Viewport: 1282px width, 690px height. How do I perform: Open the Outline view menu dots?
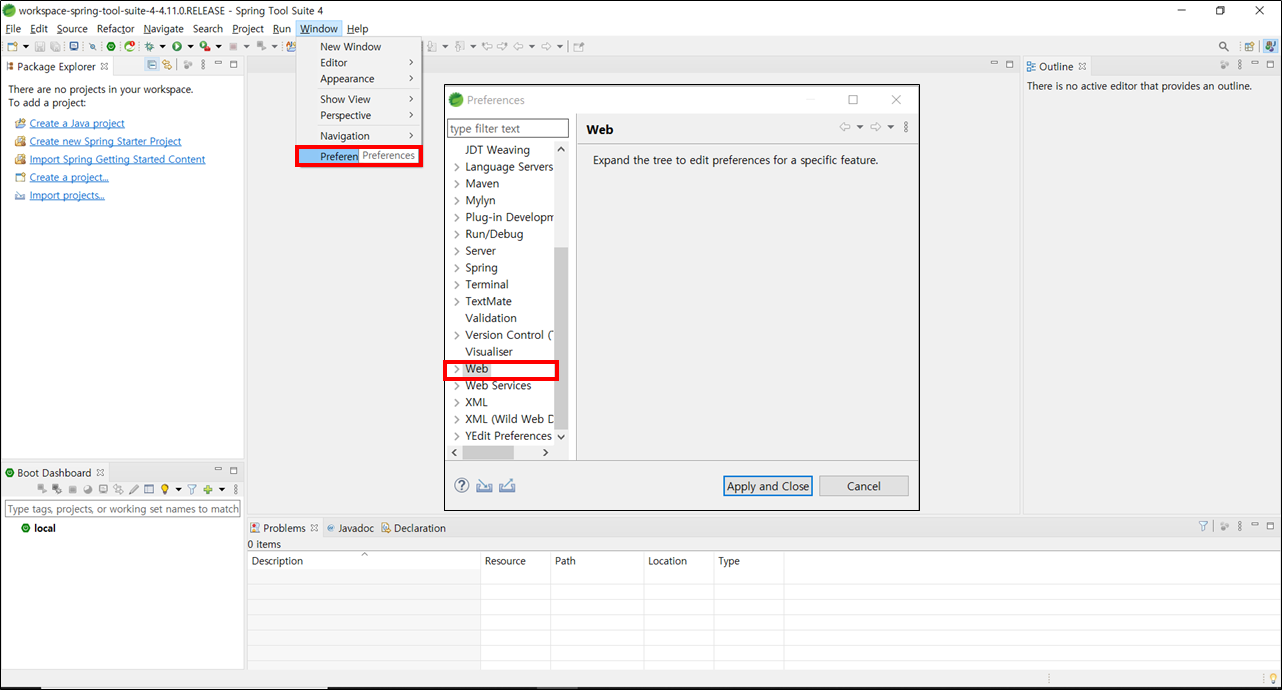click(1240, 65)
